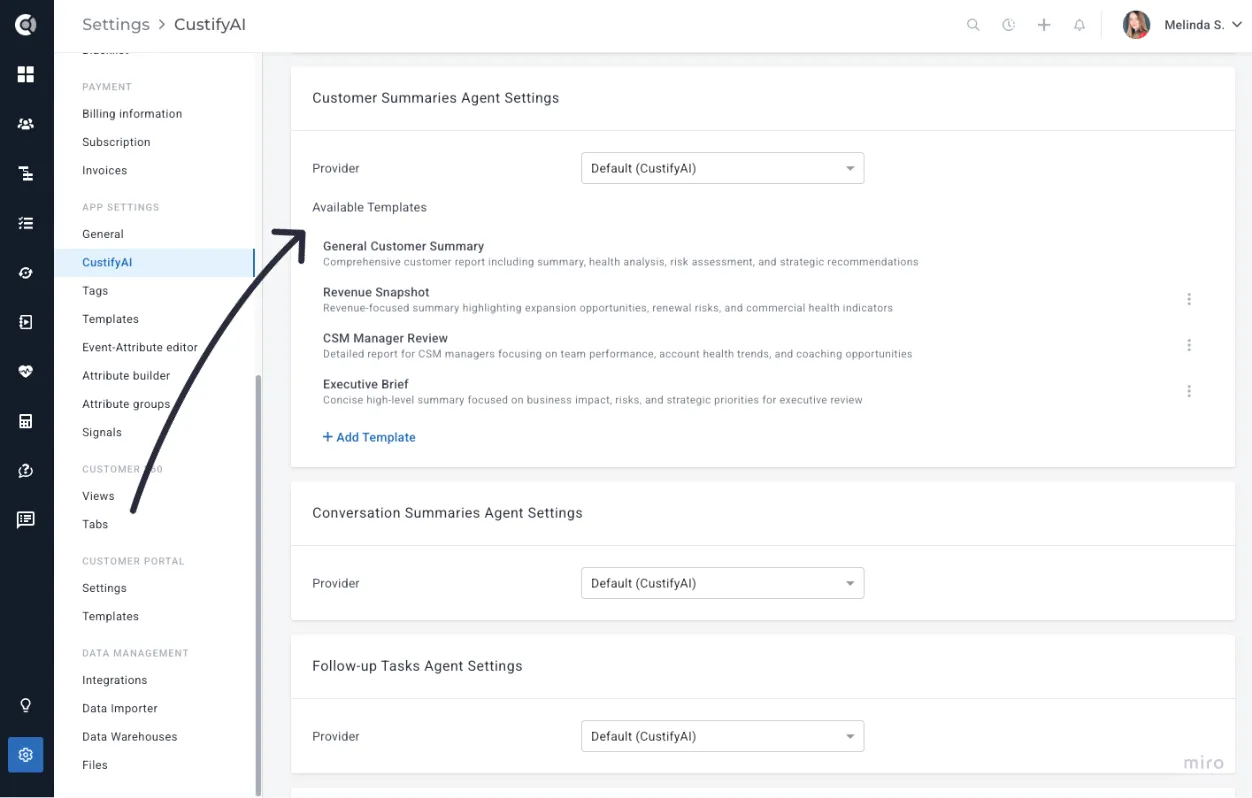The width and height of the screenshot is (1252, 798).
Task: Open the checklist tasks icon in the left rail
Action: 26,223
